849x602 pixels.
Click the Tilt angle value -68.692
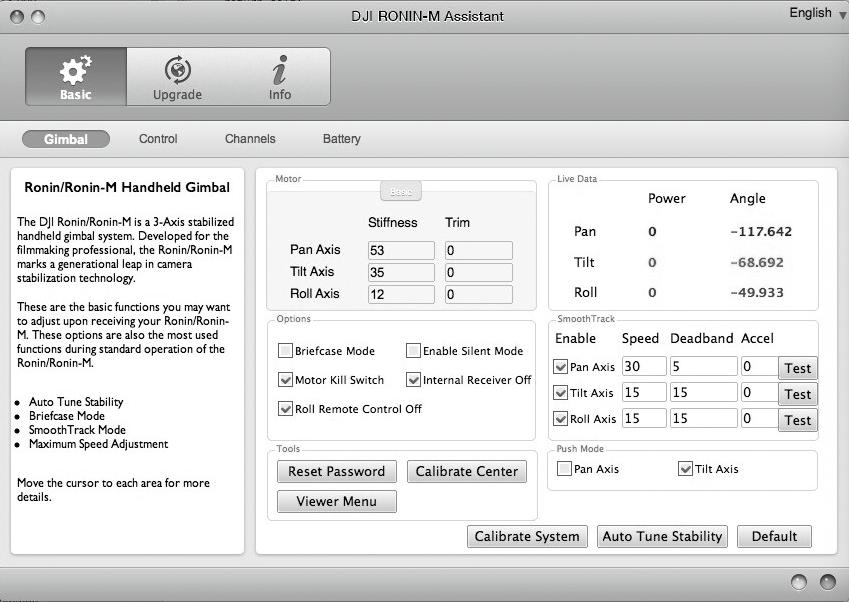tap(757, 263)
